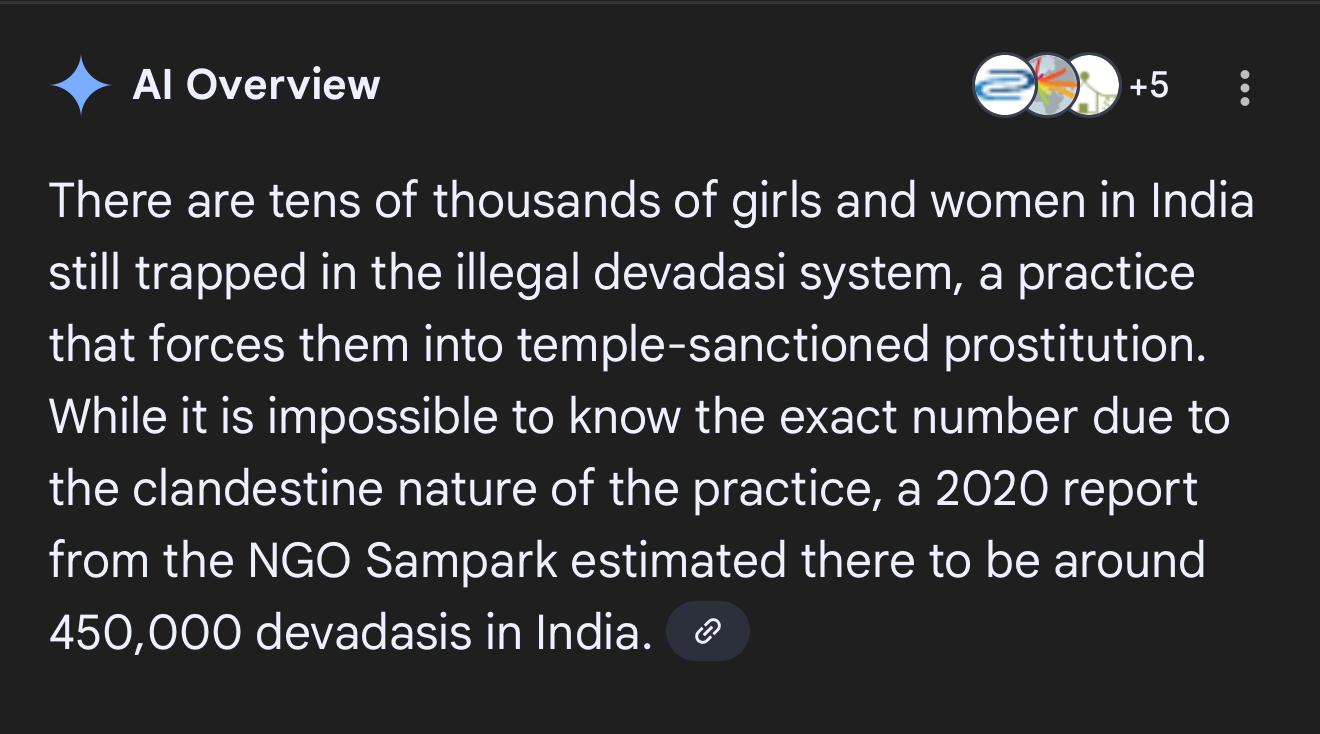Viewport: 1320px width, 734px height.
Task: Click the source link chip icon
Action: (708, 631)
